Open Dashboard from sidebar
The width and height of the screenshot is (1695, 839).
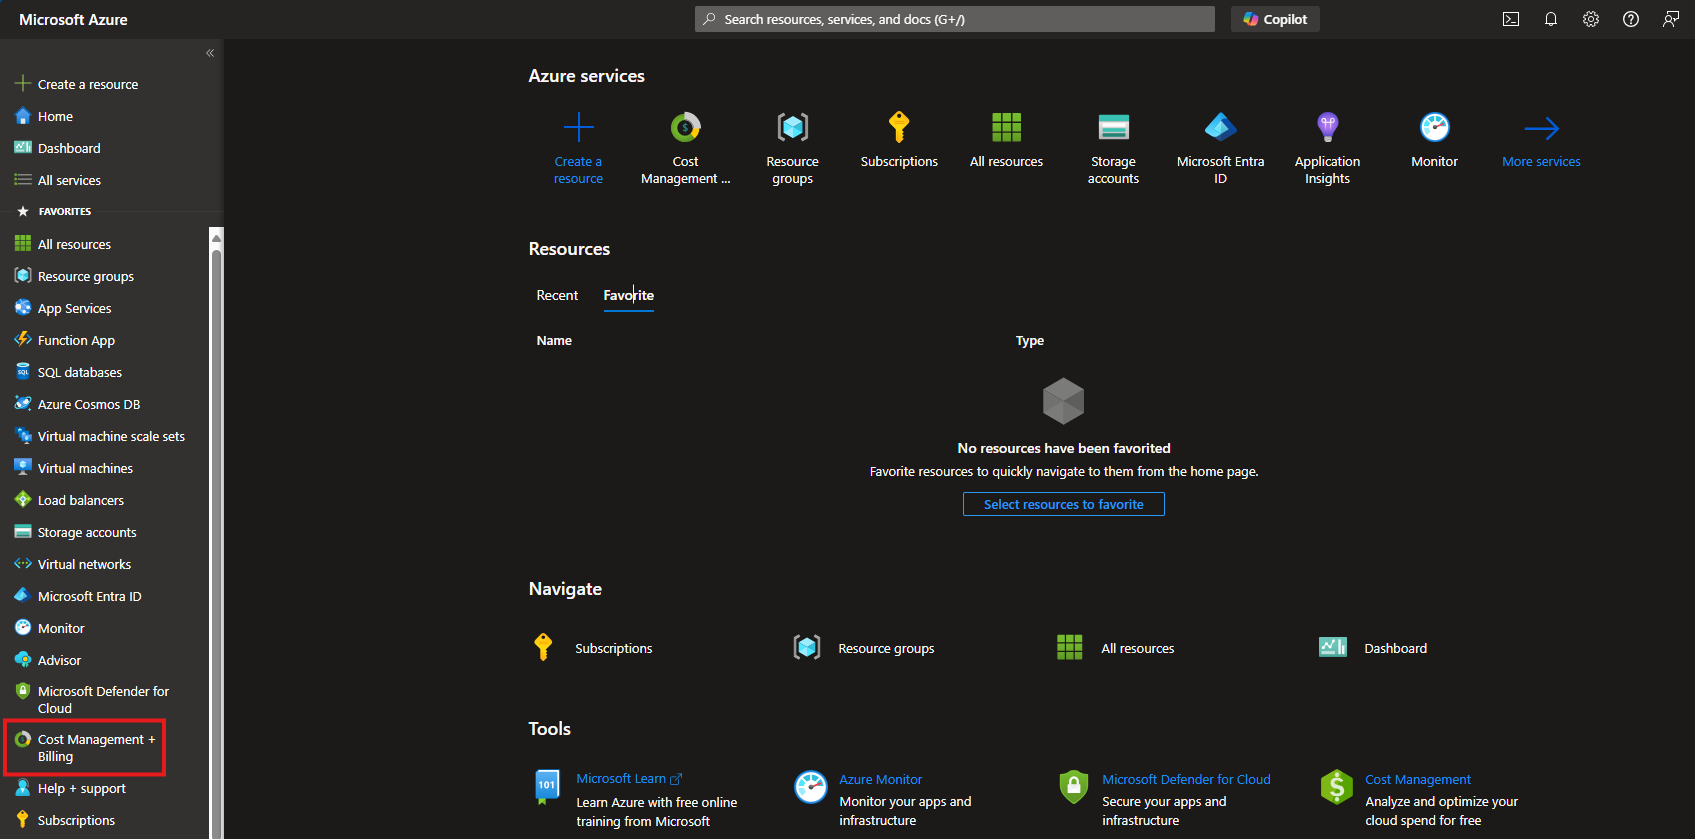click(x=69, y=148)
